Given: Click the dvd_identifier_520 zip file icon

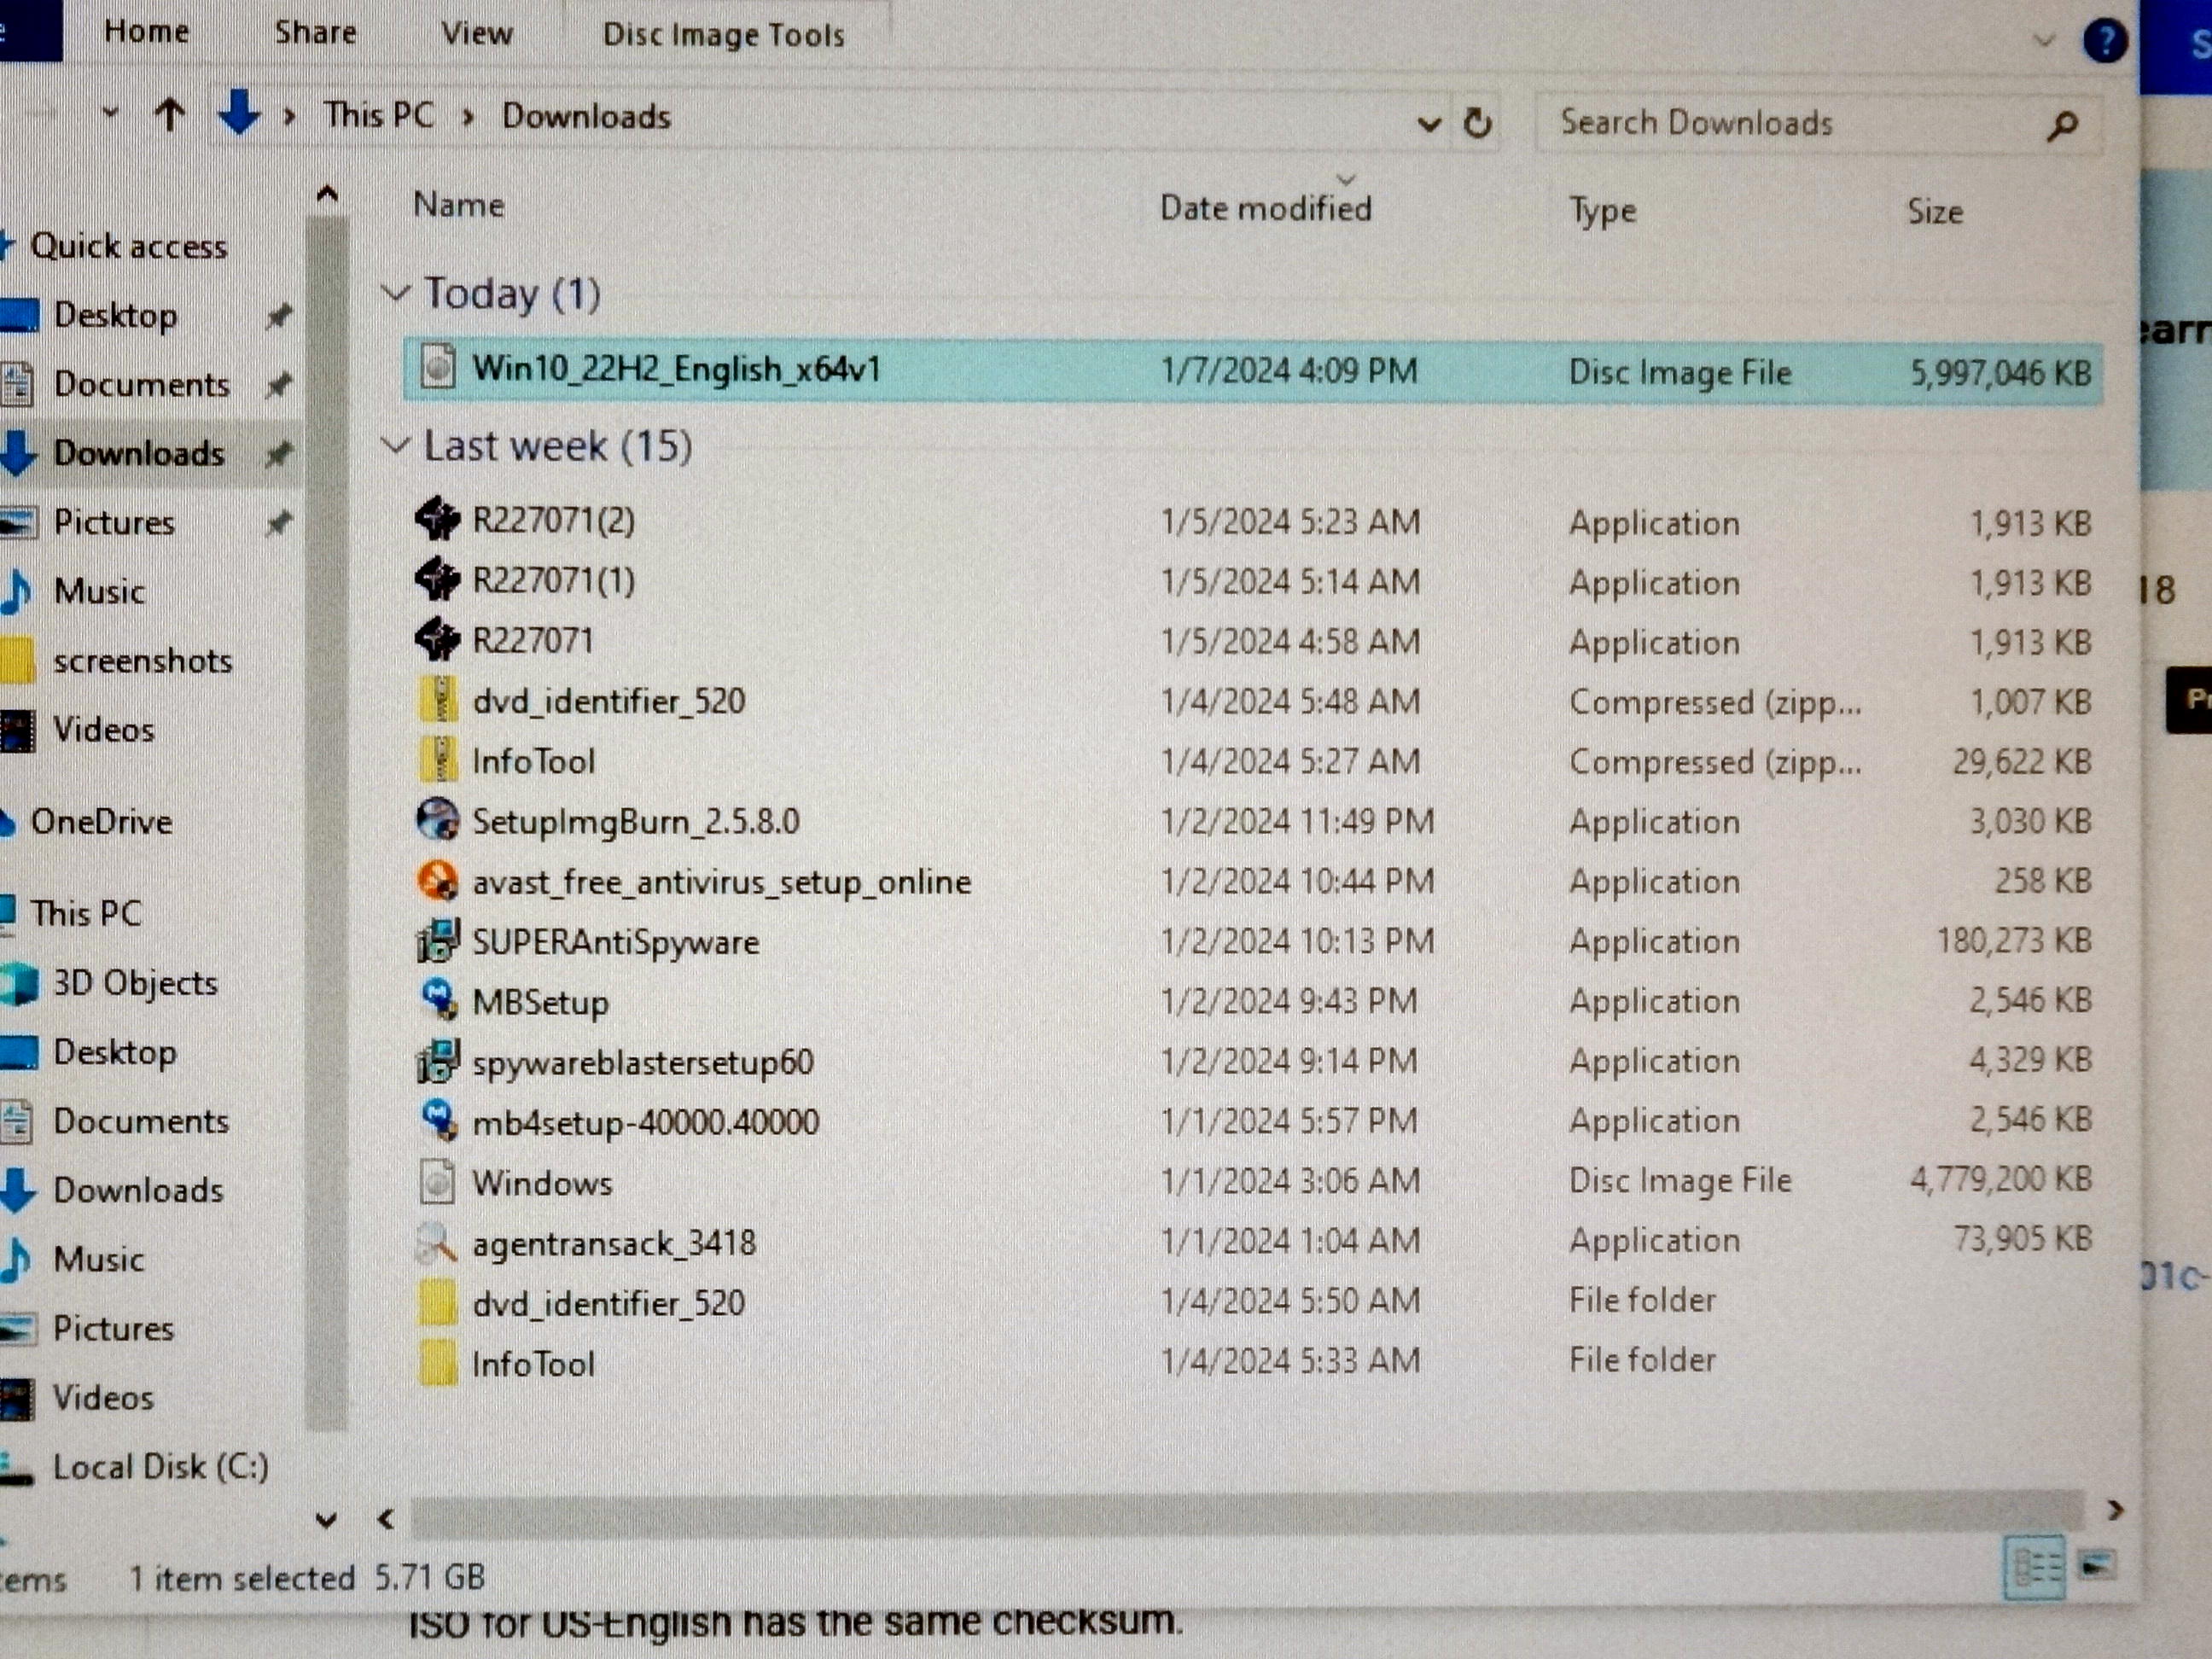Looking at the screenshot, I should click(x=438, y=699).
